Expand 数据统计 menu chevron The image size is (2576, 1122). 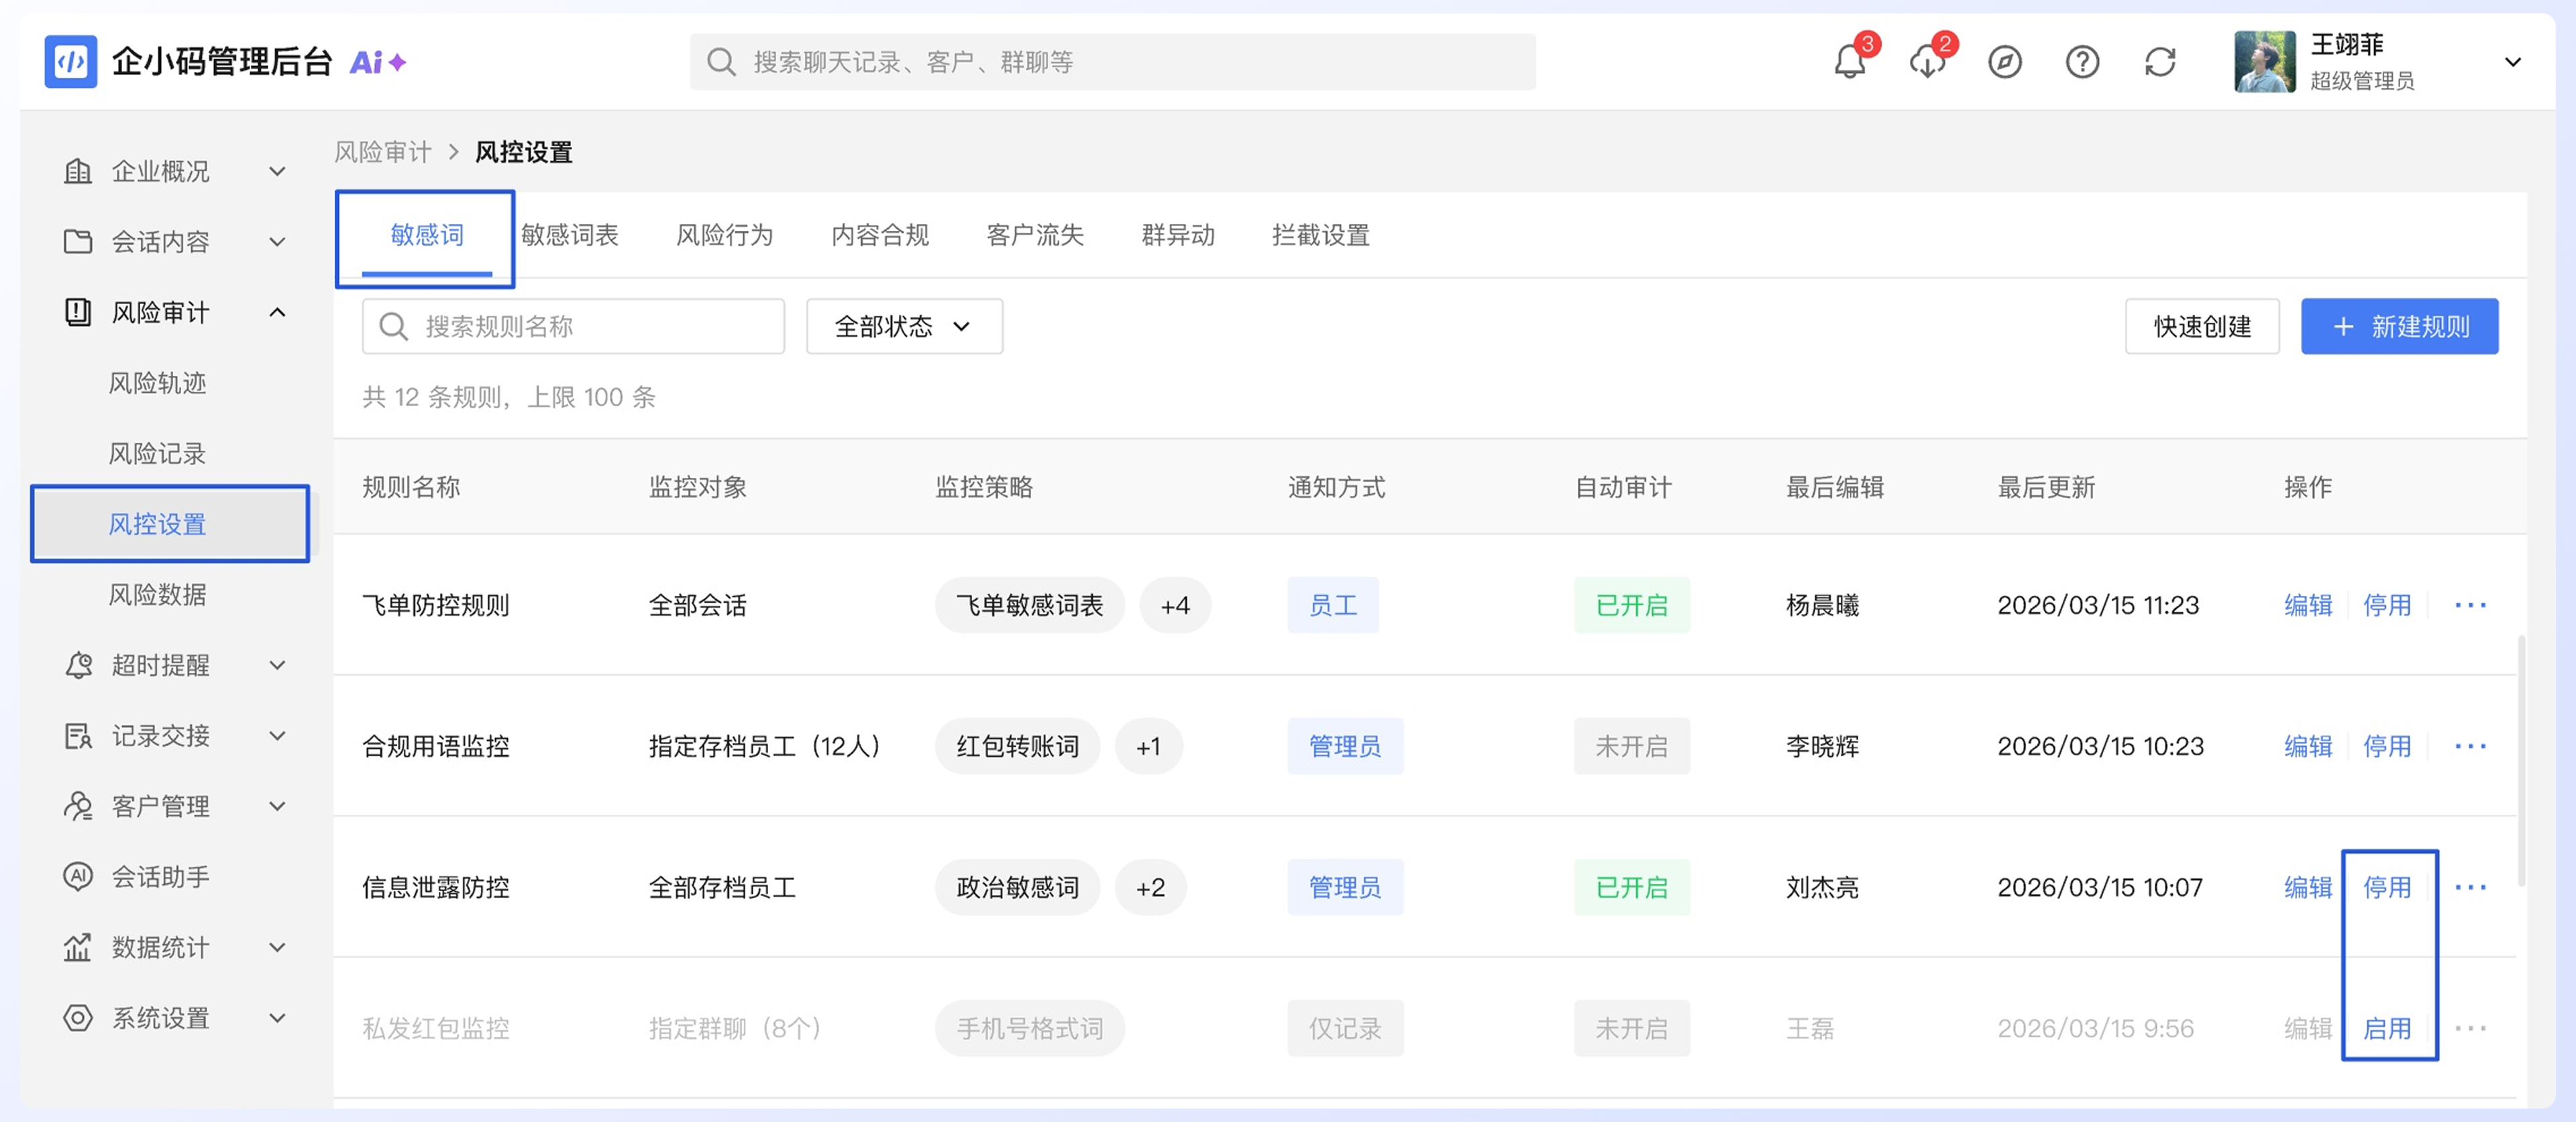pyautogui.click(x=278, y=947)
